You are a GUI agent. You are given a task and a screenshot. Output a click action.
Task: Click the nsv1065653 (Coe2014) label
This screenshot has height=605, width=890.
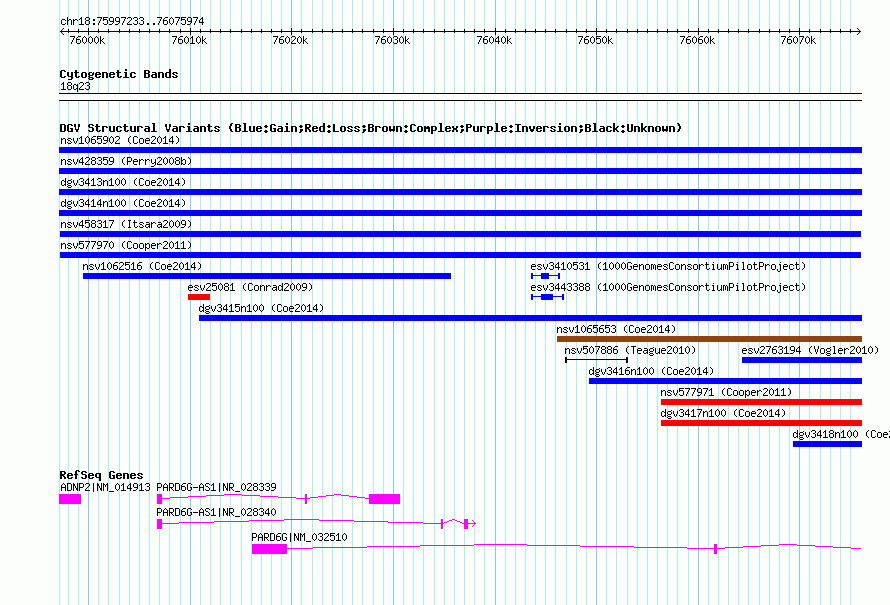tap(616, 329)
